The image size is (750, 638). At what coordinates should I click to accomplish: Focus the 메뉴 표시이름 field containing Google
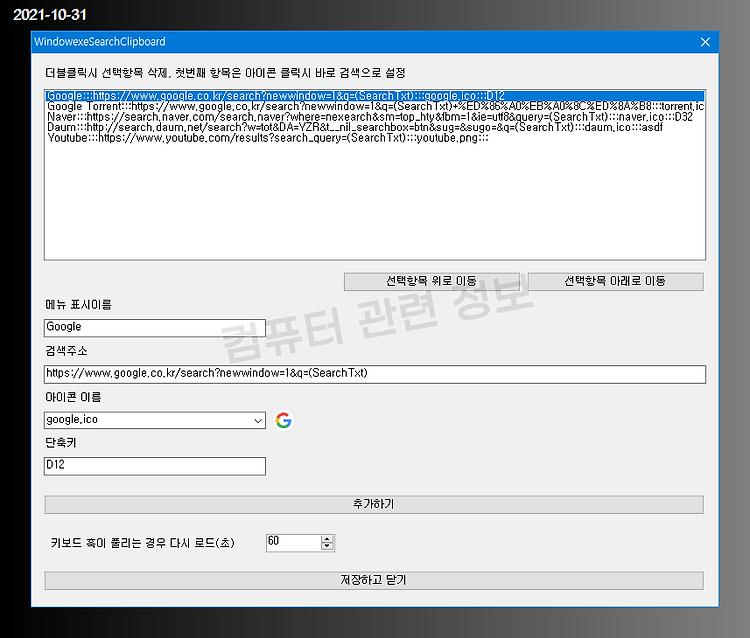(x=154, y=328)
